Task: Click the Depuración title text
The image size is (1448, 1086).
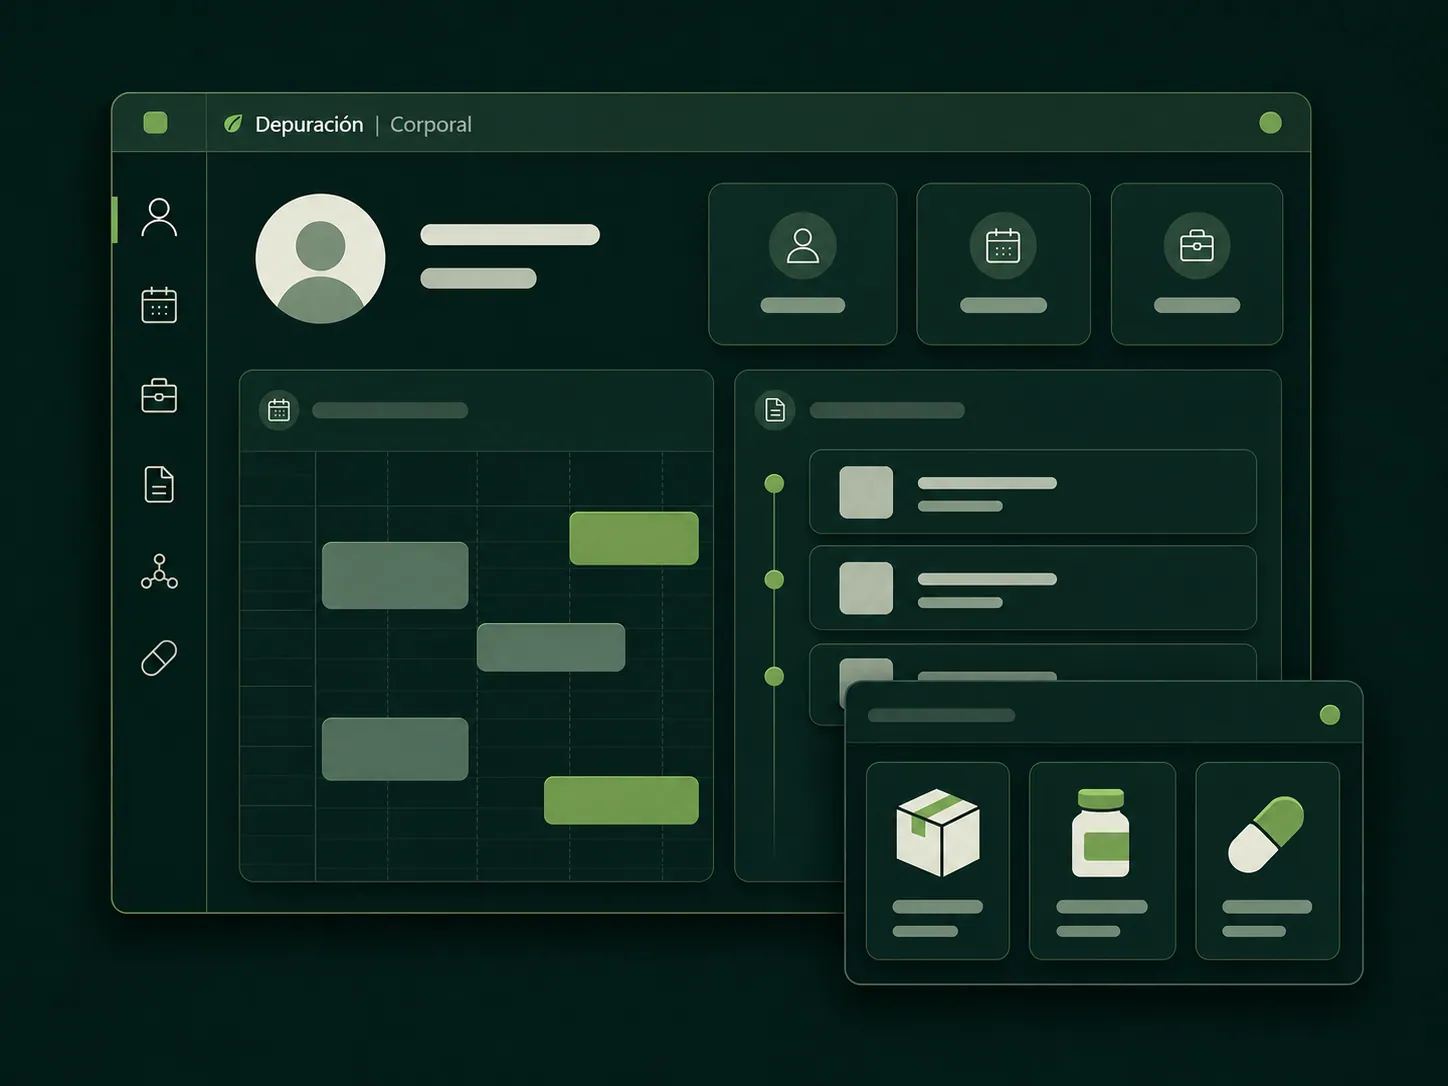Action: [x=309, y=124]
